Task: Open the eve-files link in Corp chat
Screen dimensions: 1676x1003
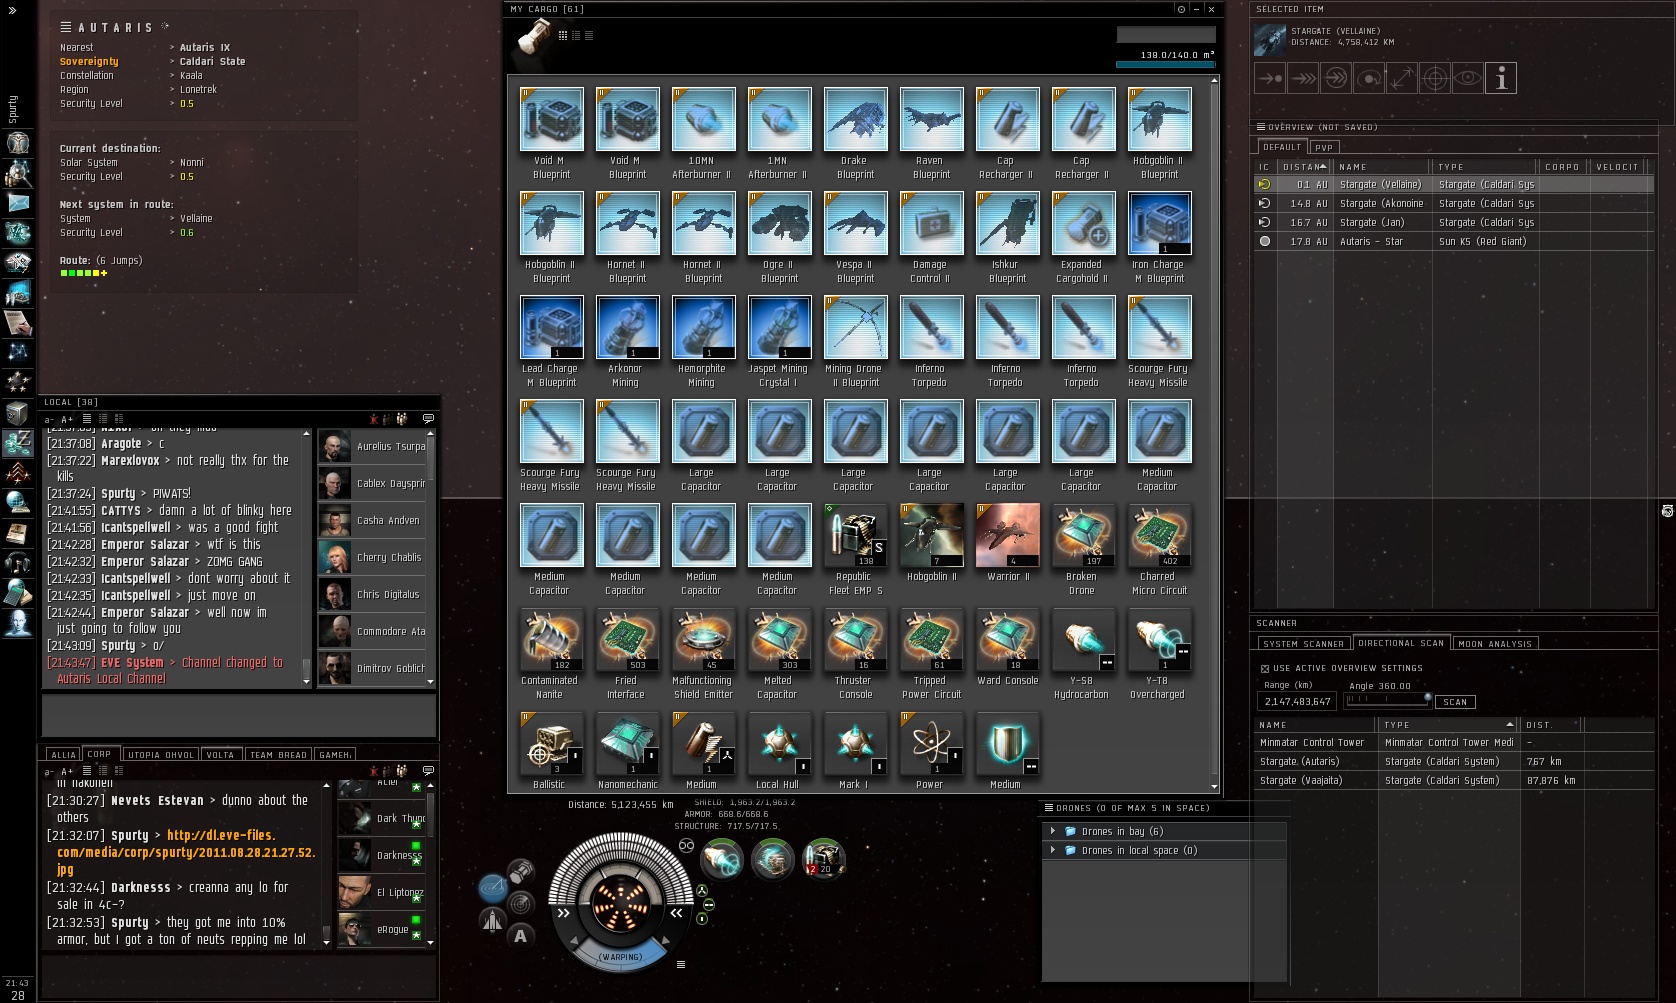Action: click(186, 852)
